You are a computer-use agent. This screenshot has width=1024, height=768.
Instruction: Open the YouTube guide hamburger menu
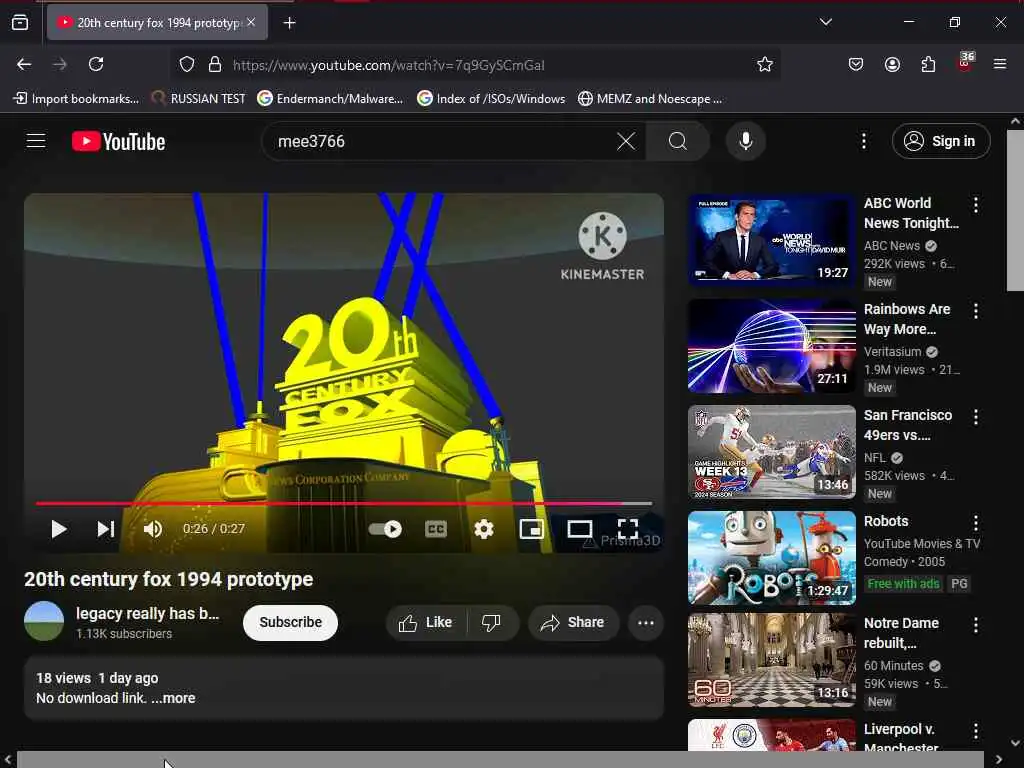click(x=36, y=141)
